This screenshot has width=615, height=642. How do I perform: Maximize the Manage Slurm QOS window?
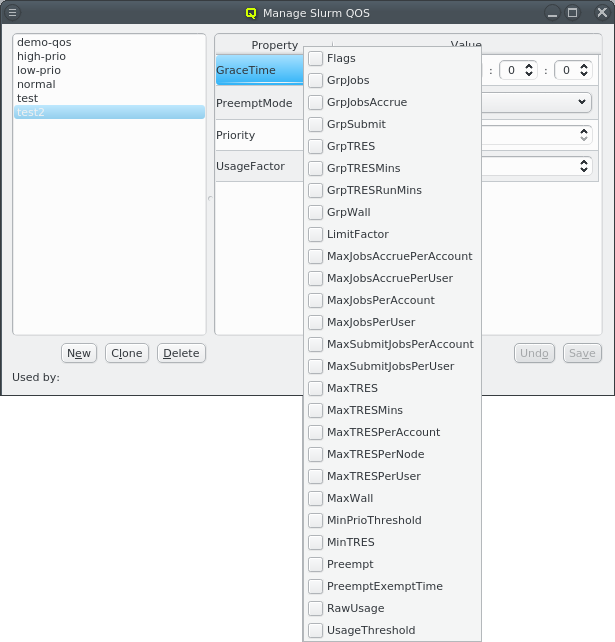[x=572, y=13]
